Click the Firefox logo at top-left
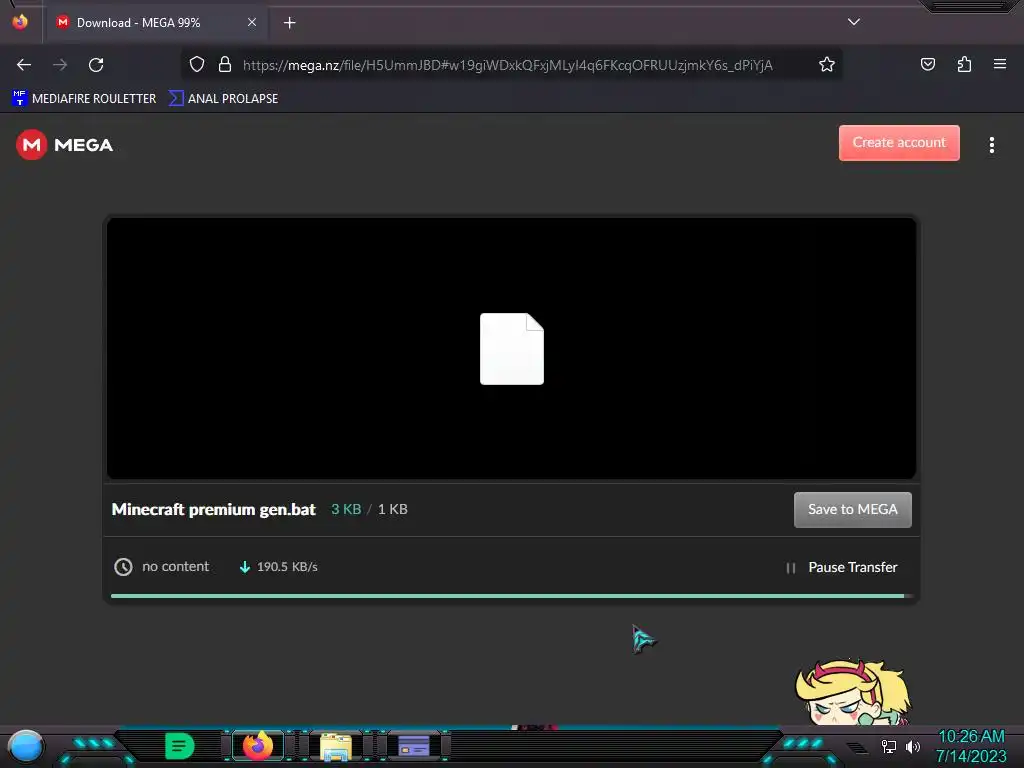Screen dimensions: 1024x768 click(20, 22)
